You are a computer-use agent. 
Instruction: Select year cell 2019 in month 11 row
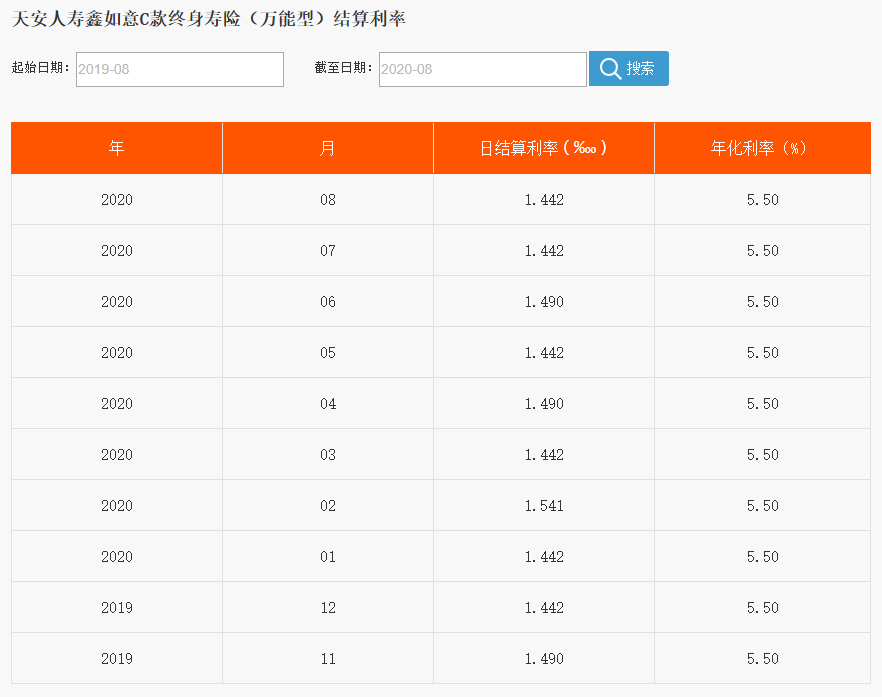(117, 659)
